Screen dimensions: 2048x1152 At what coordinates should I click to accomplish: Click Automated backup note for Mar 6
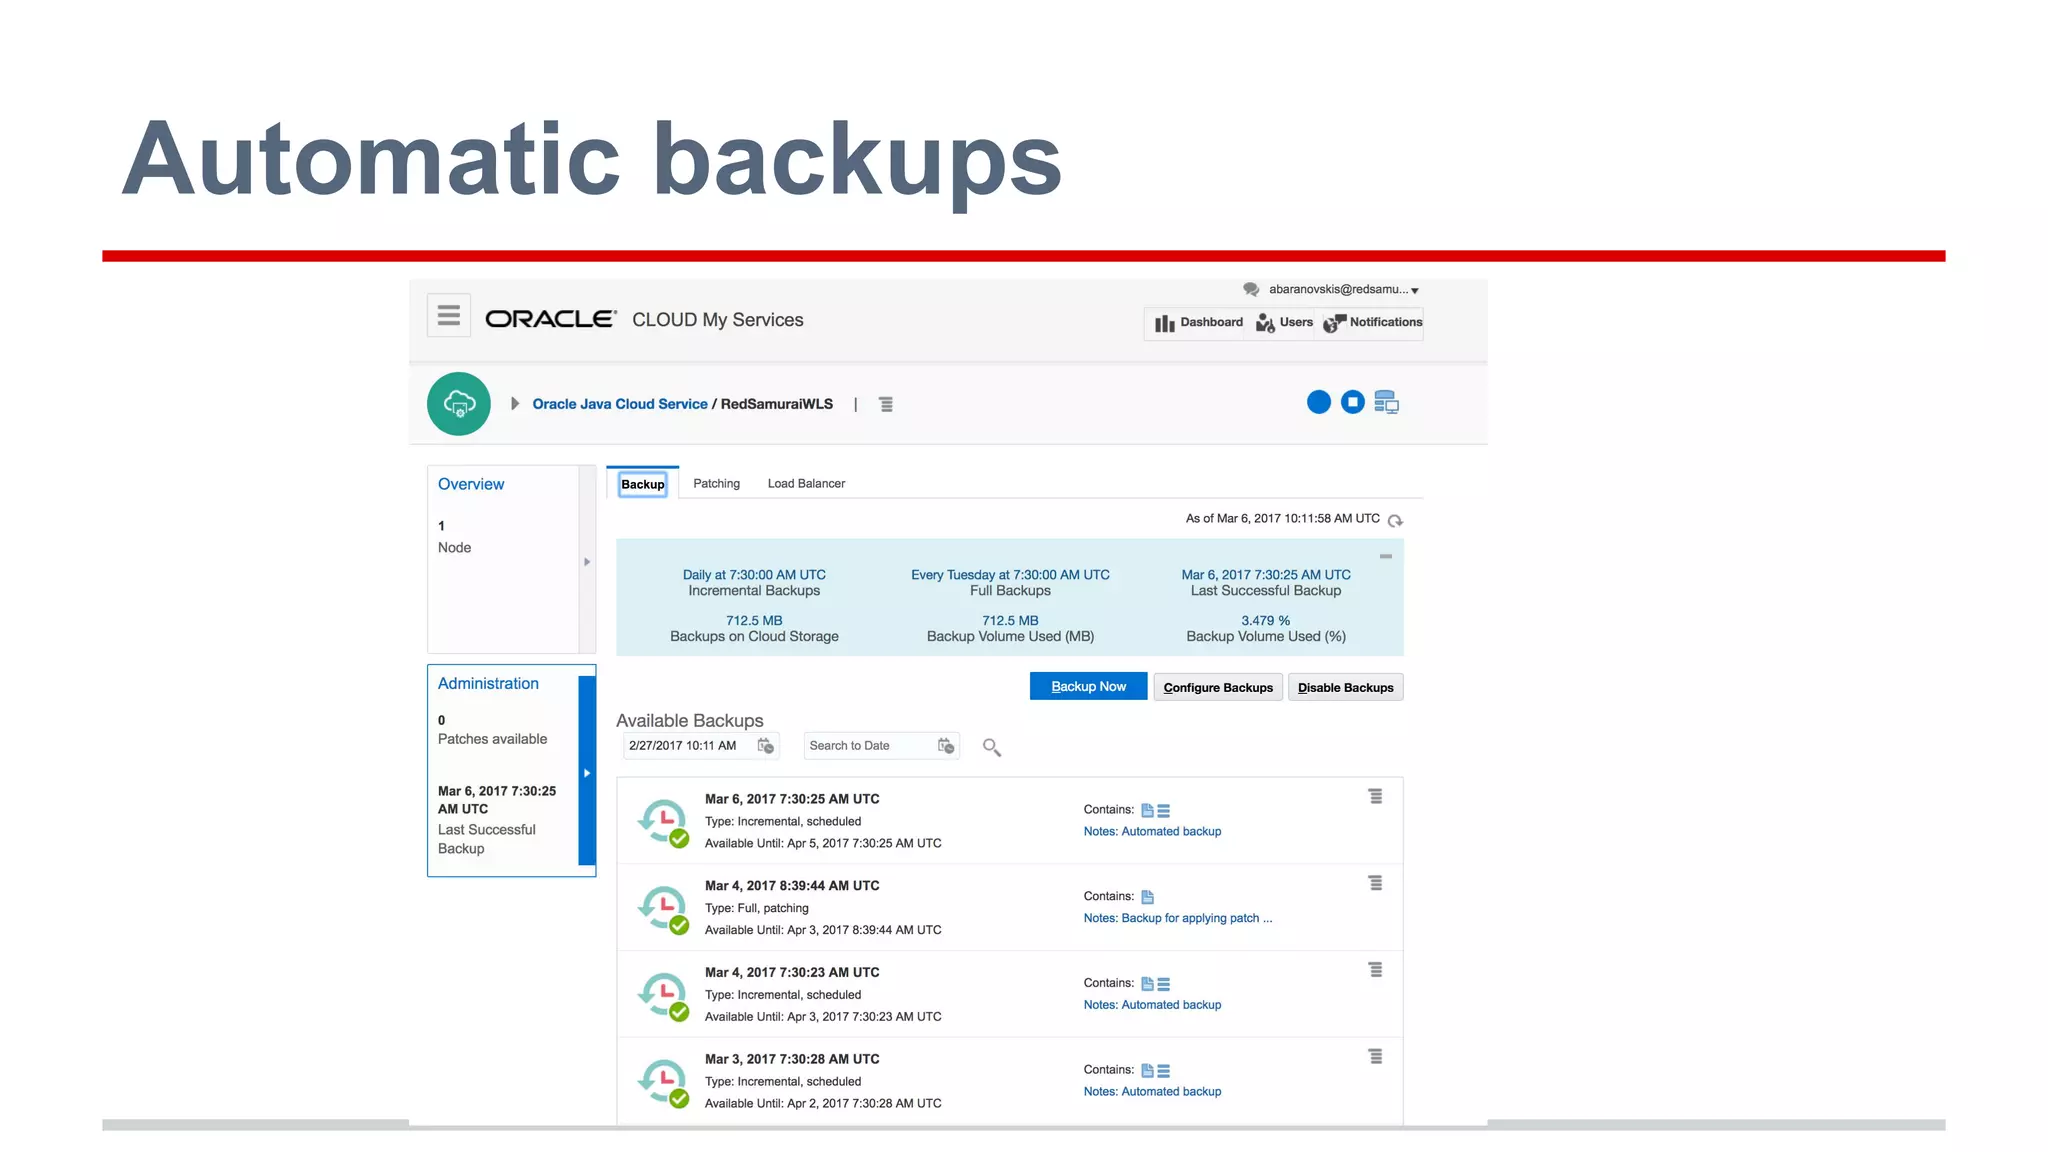[x=1152, y=832]
